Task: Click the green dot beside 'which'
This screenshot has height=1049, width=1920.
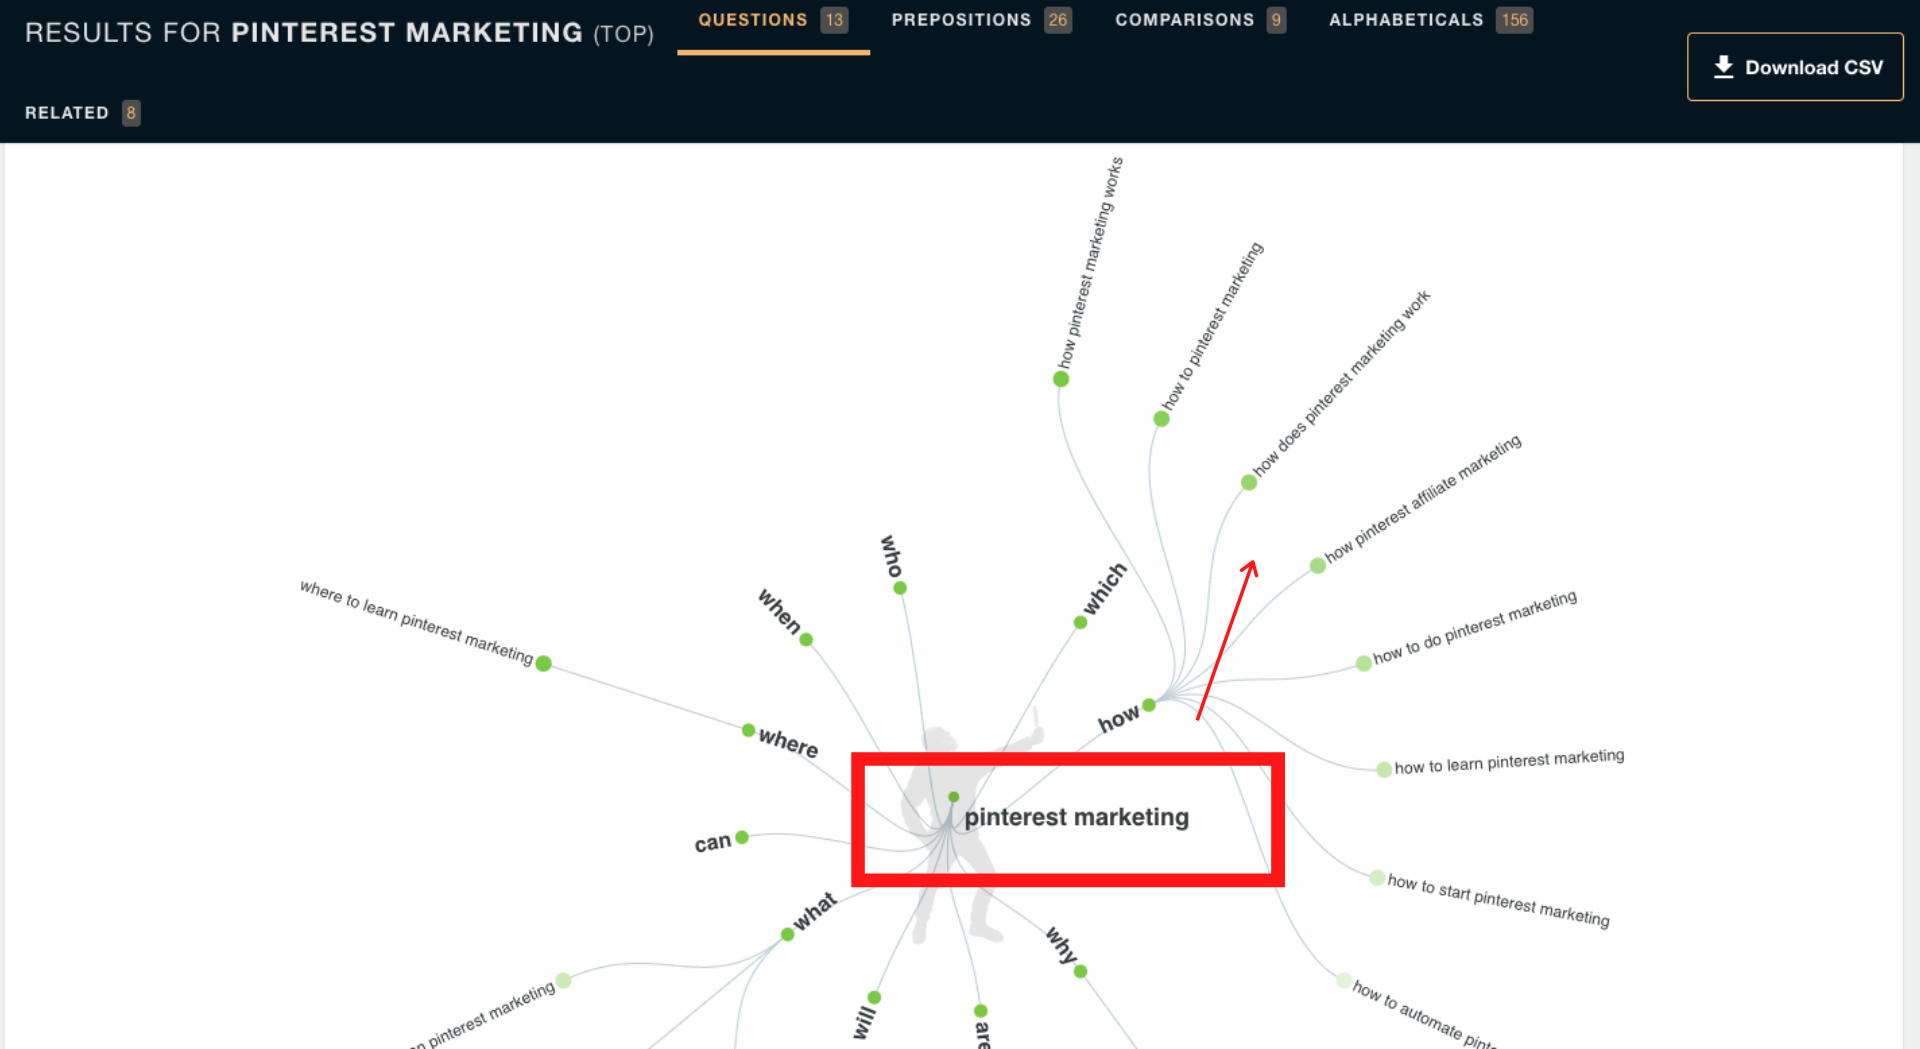Action: pos(1080,623)
